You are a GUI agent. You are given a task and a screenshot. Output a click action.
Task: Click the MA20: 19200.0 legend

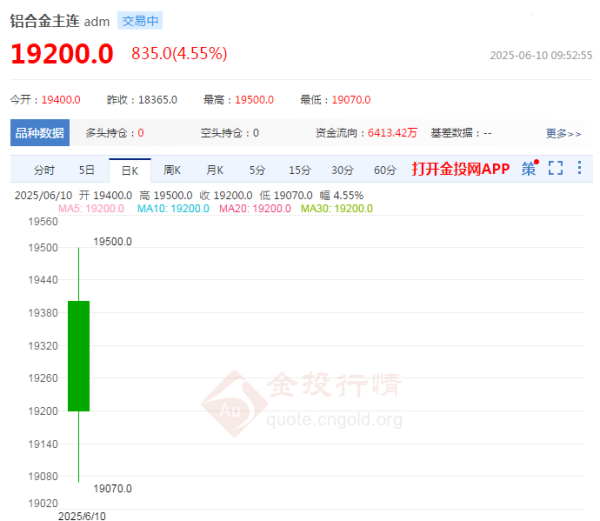pos(255,208)
